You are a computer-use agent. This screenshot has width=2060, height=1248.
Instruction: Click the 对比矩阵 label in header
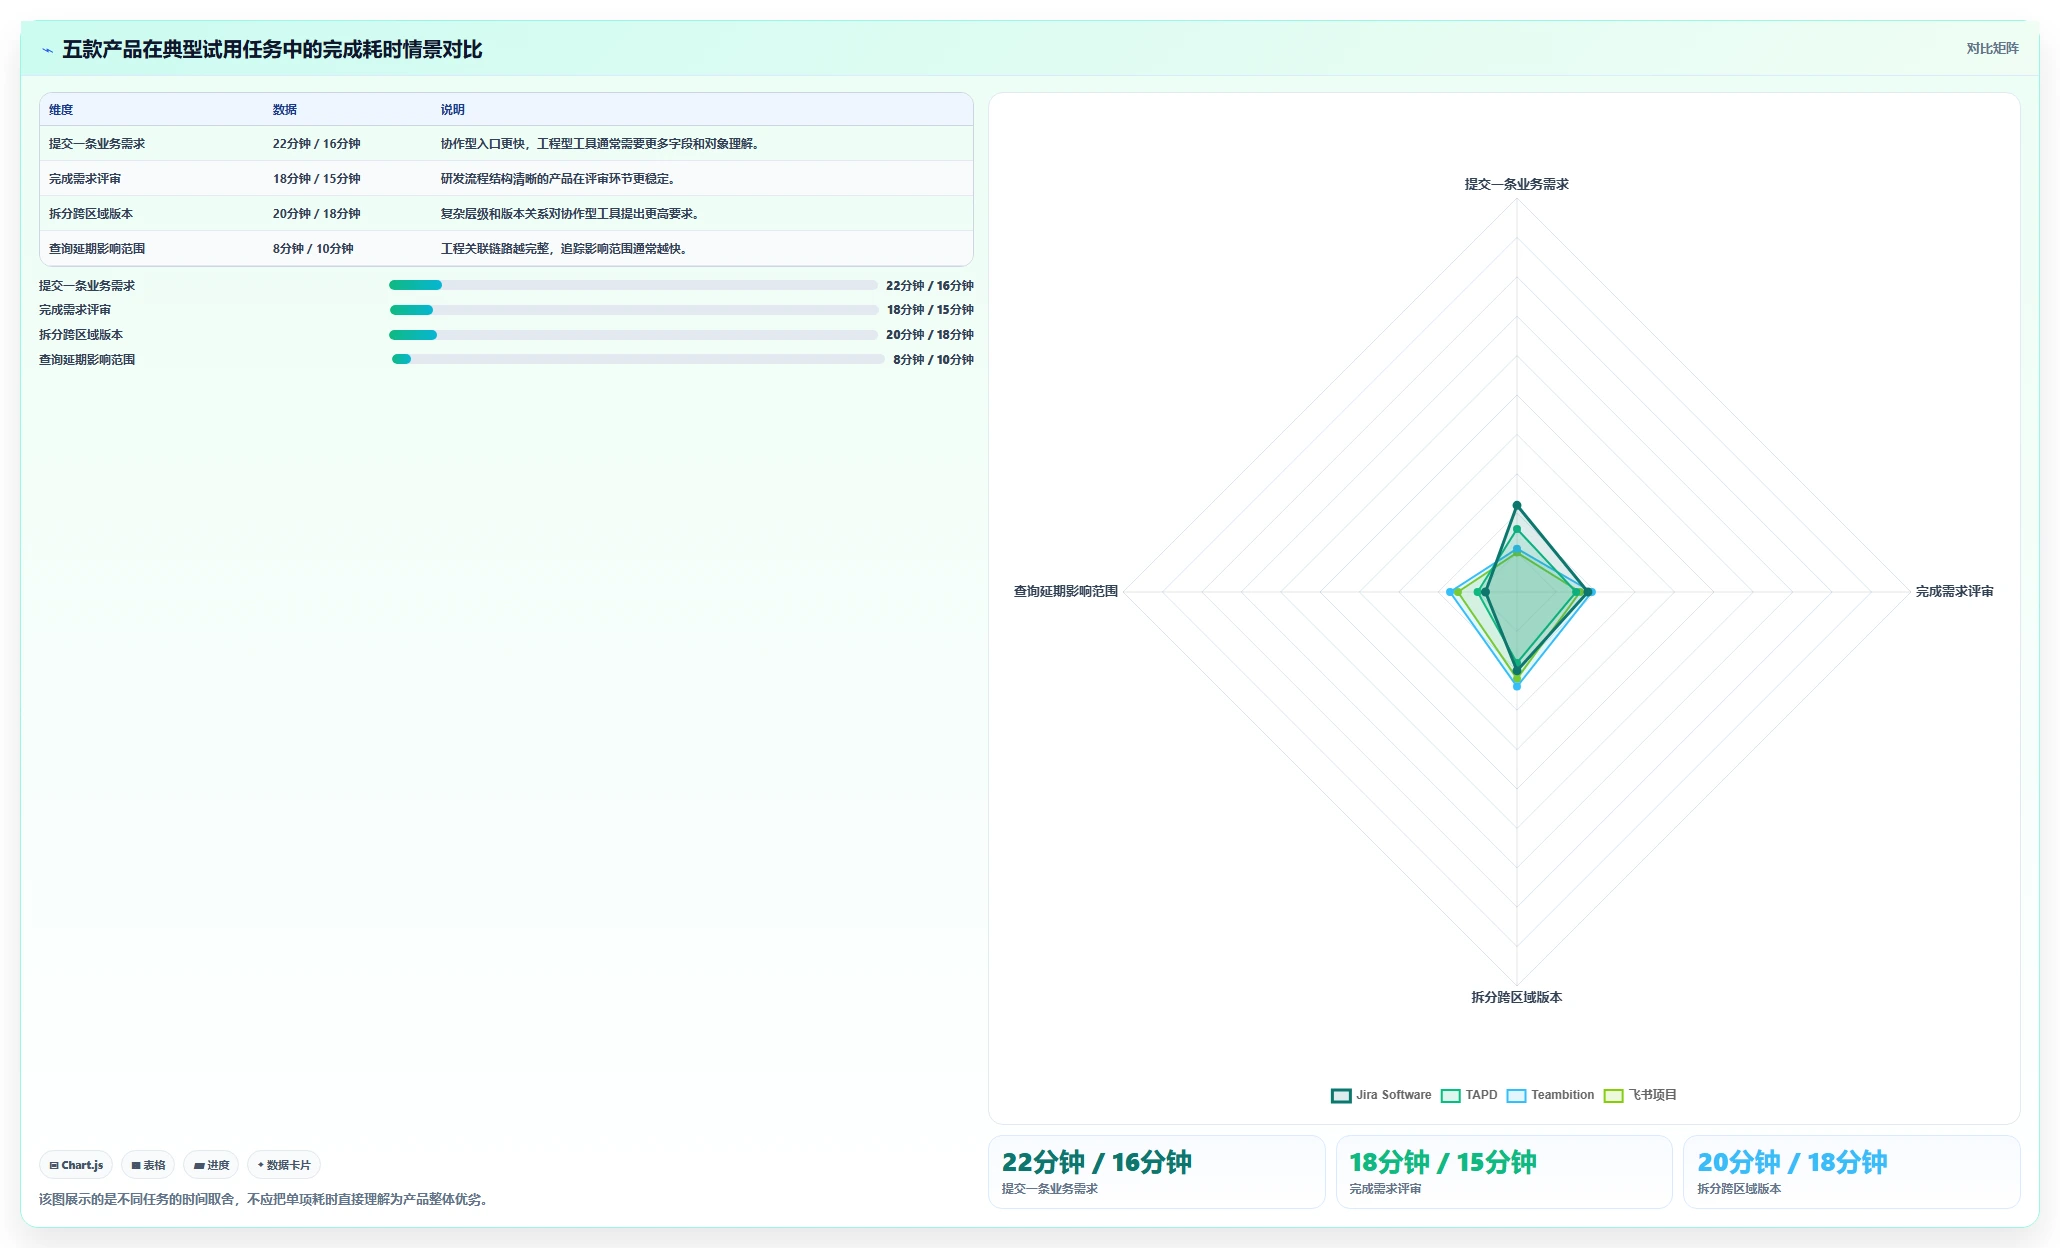1992,48
